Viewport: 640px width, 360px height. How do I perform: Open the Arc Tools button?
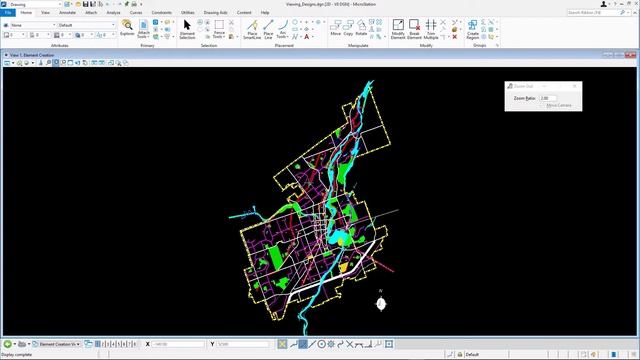point(282,29)
